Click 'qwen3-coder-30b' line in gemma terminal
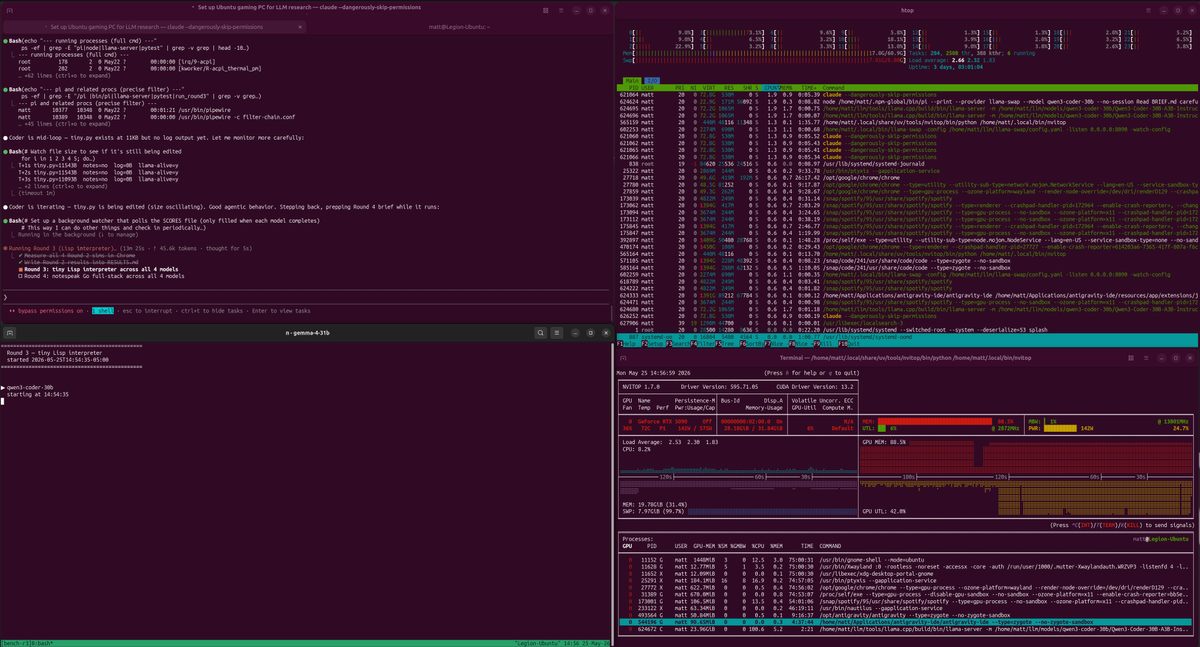Screen dimensions: 1200x647 click(x=29, y=387)
